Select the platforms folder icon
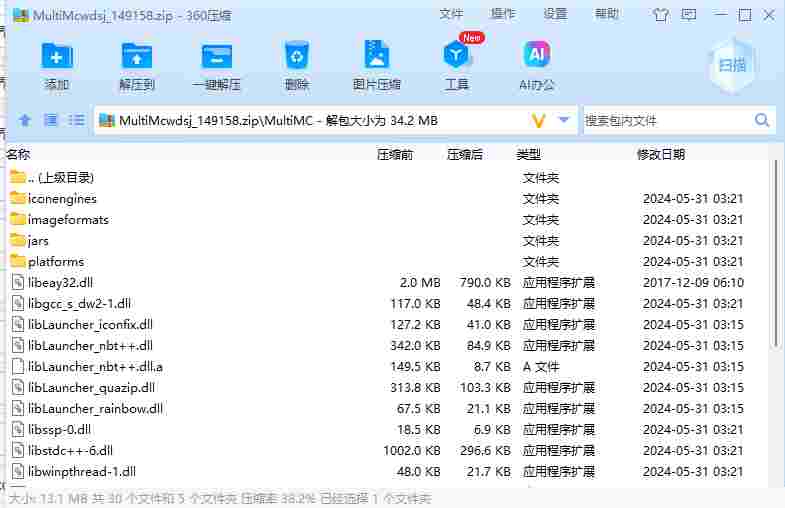785x508 pixels. pyautogui.click(x=18, y=261)
